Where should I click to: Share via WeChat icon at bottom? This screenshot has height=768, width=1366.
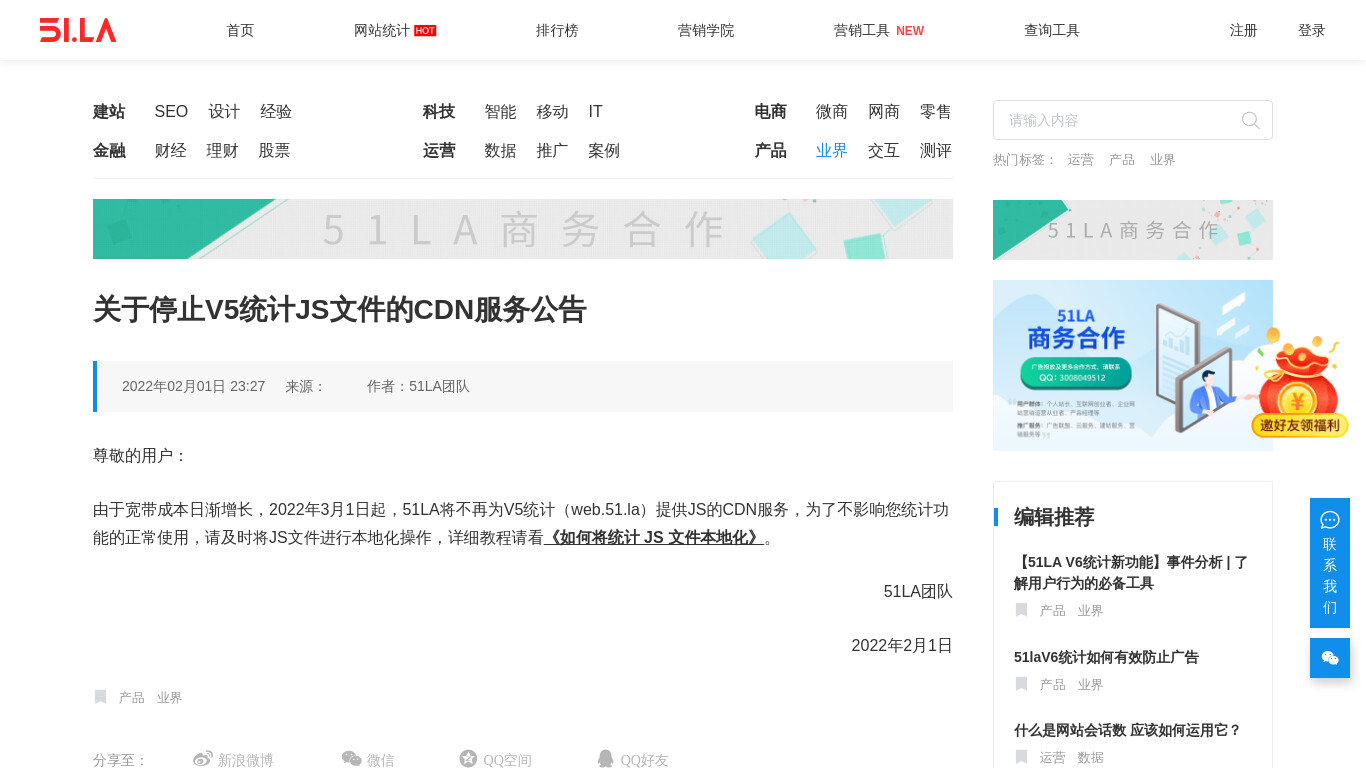coord(352,759)
